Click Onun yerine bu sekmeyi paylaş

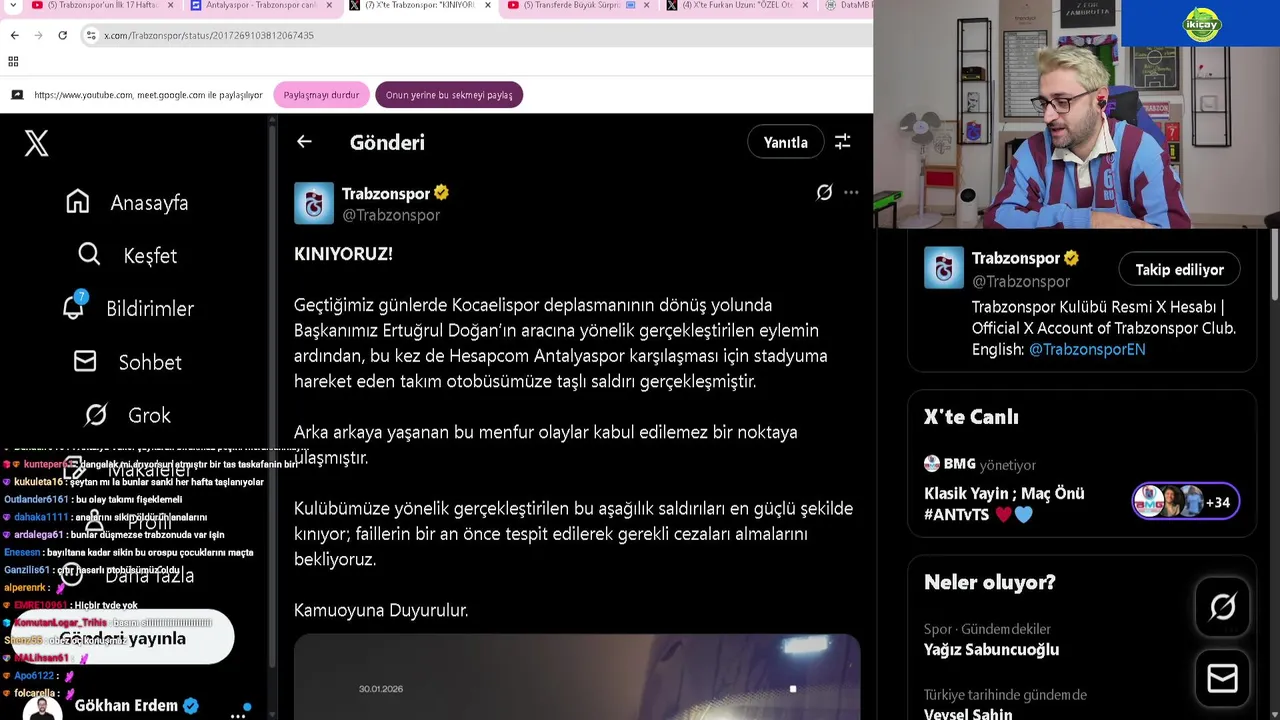(449, 95)
